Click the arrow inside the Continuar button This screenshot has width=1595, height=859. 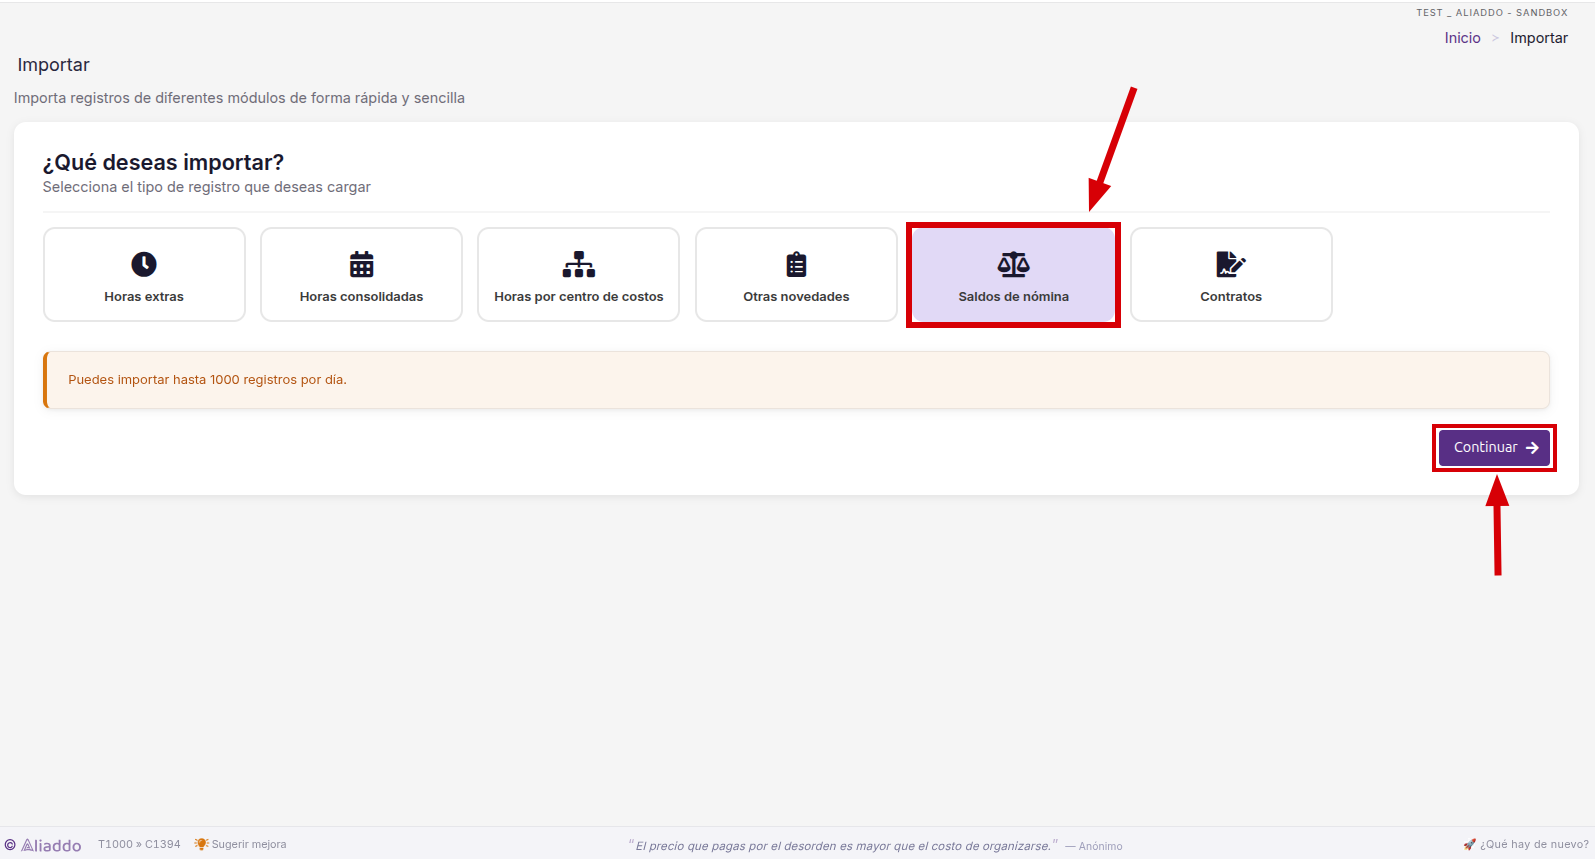coord(1532,448)
